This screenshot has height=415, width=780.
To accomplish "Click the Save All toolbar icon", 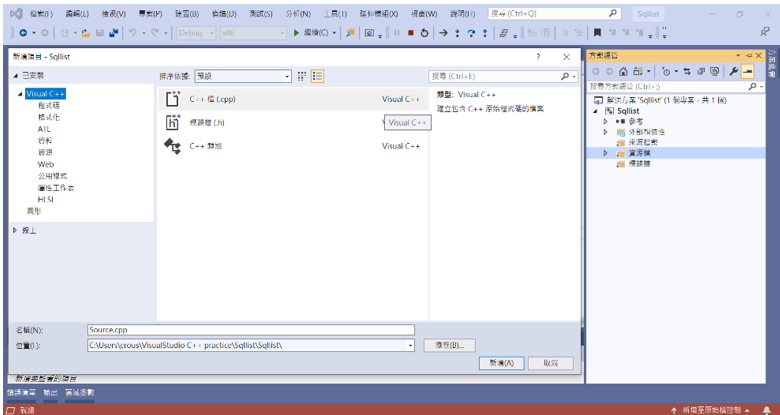I will click(x=114, y=33).
